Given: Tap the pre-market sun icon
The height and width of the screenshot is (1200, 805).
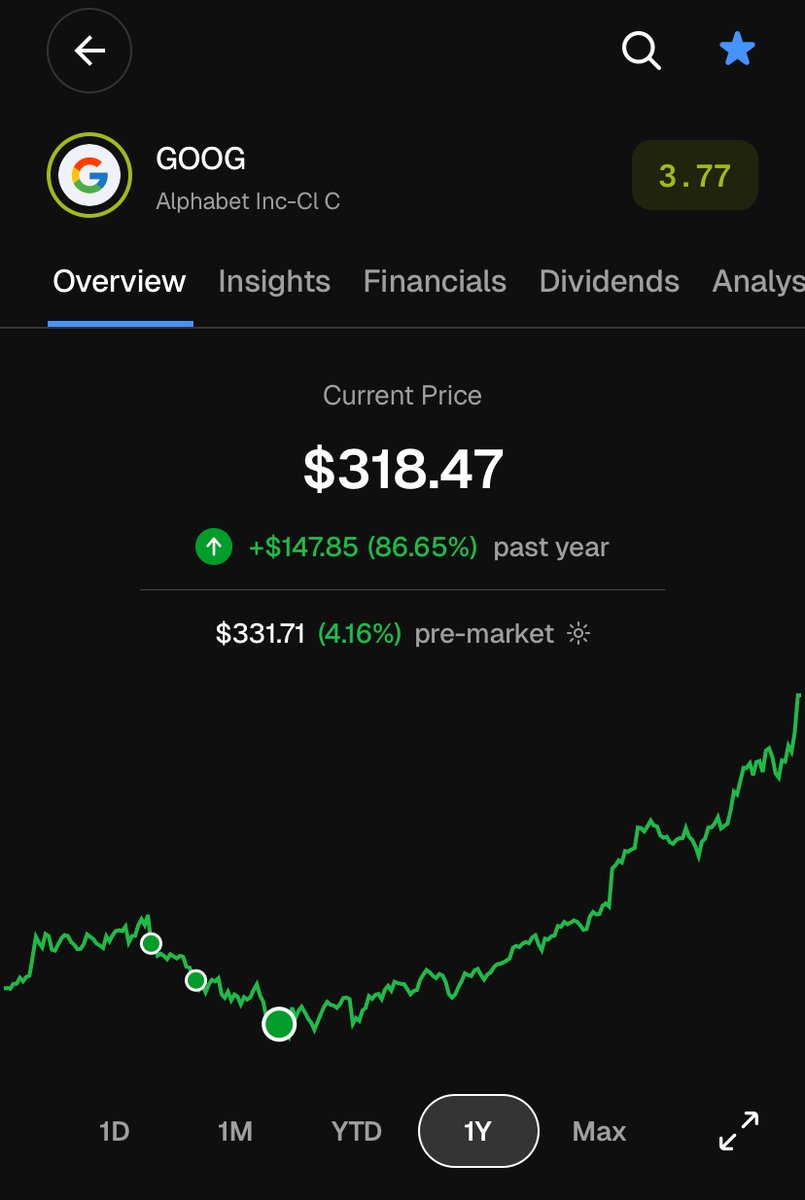Looking at the screenshot, I should tap(580, 633).
